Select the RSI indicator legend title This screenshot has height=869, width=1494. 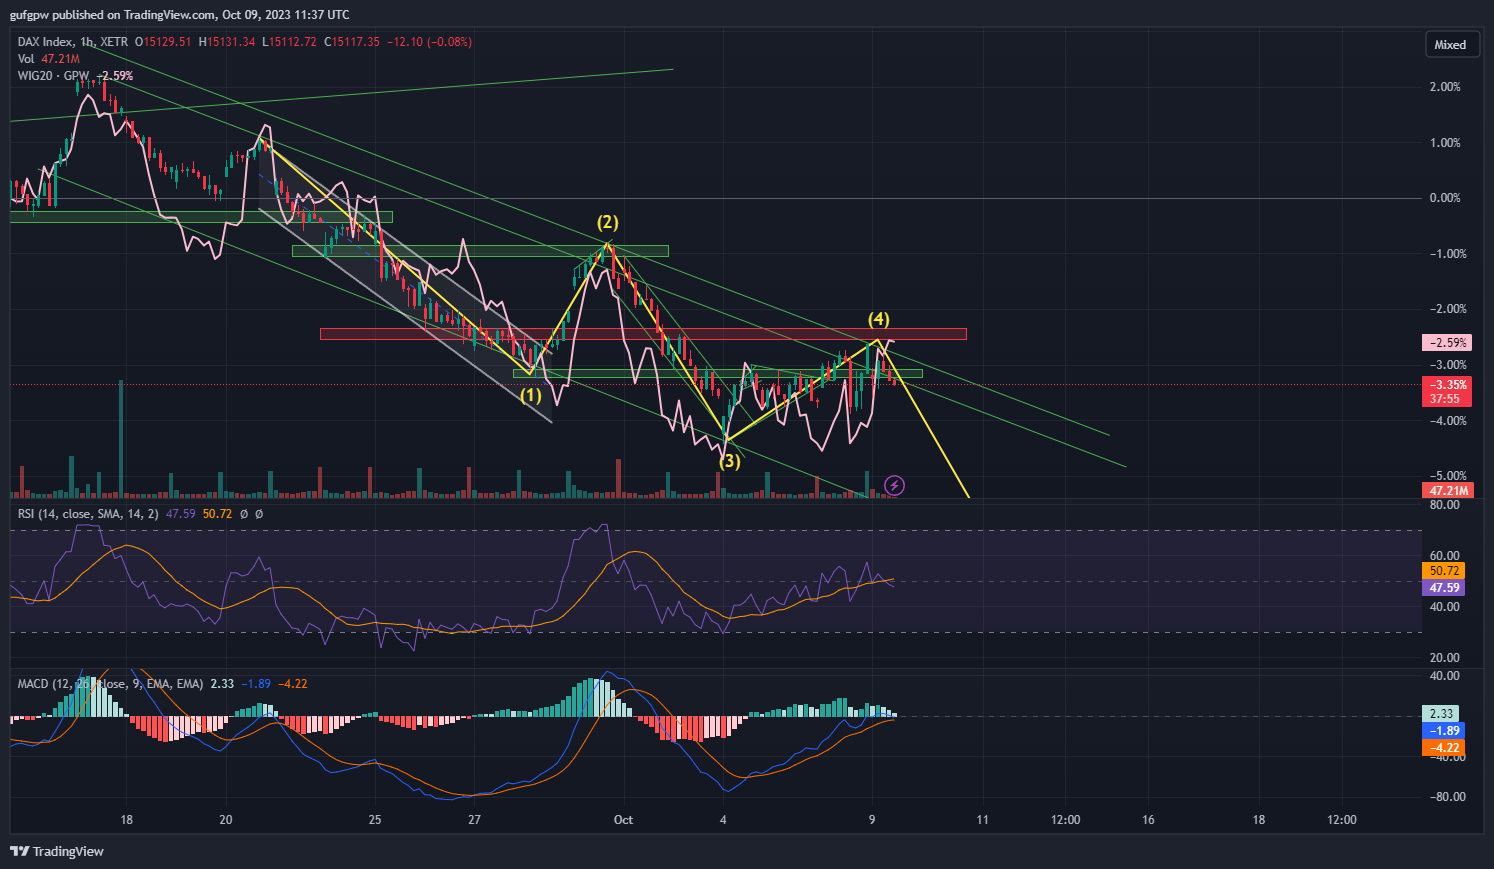(x=24, y=513)
